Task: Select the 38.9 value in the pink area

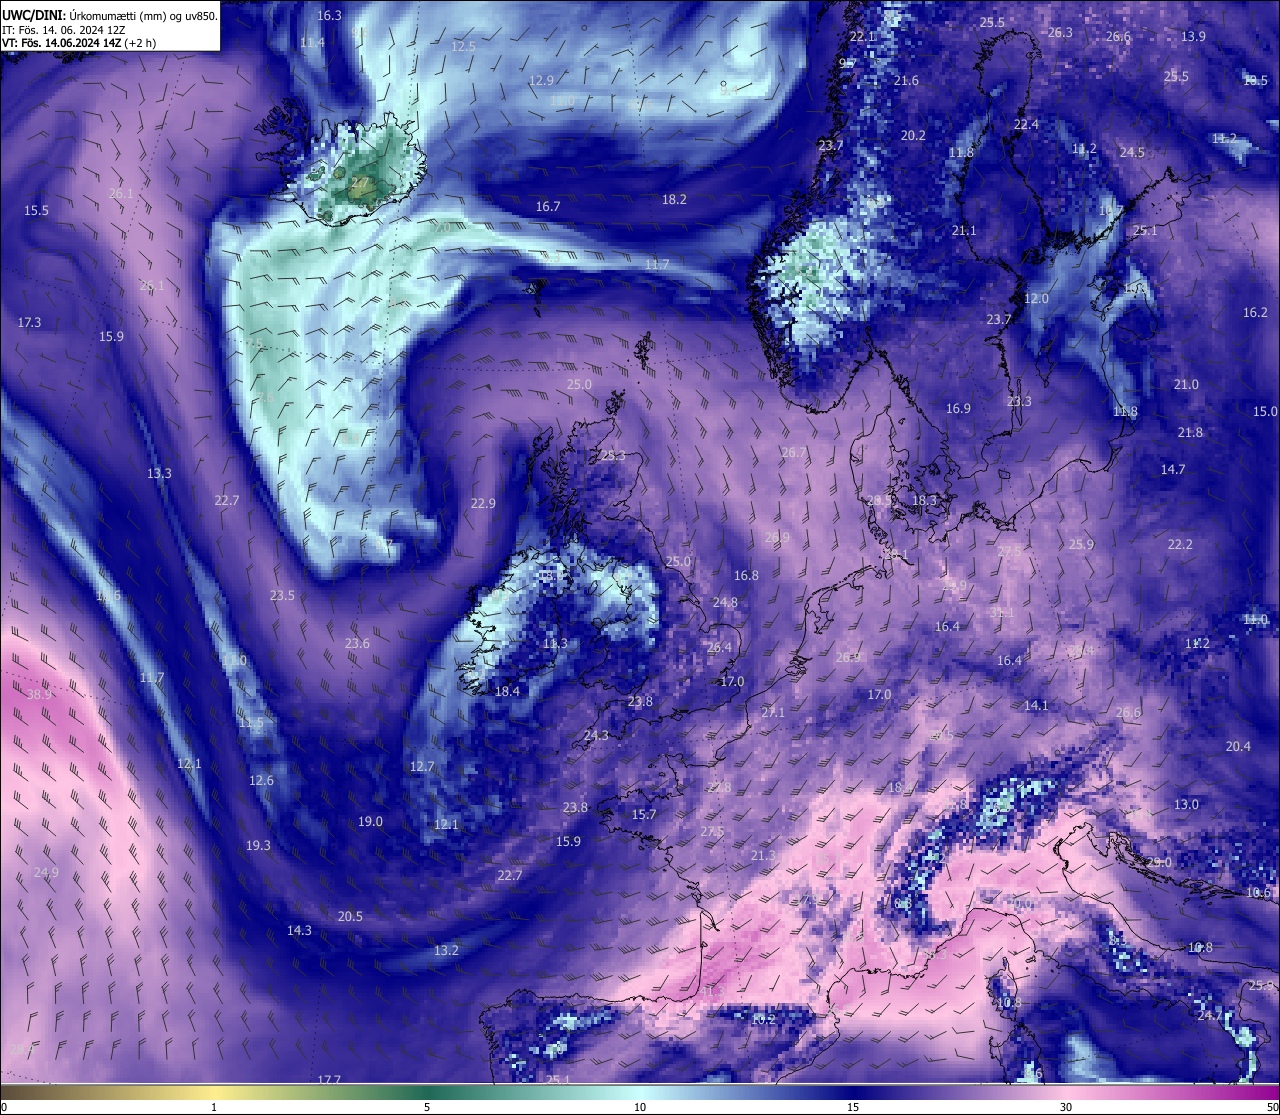Action: (x=39, y=694)
